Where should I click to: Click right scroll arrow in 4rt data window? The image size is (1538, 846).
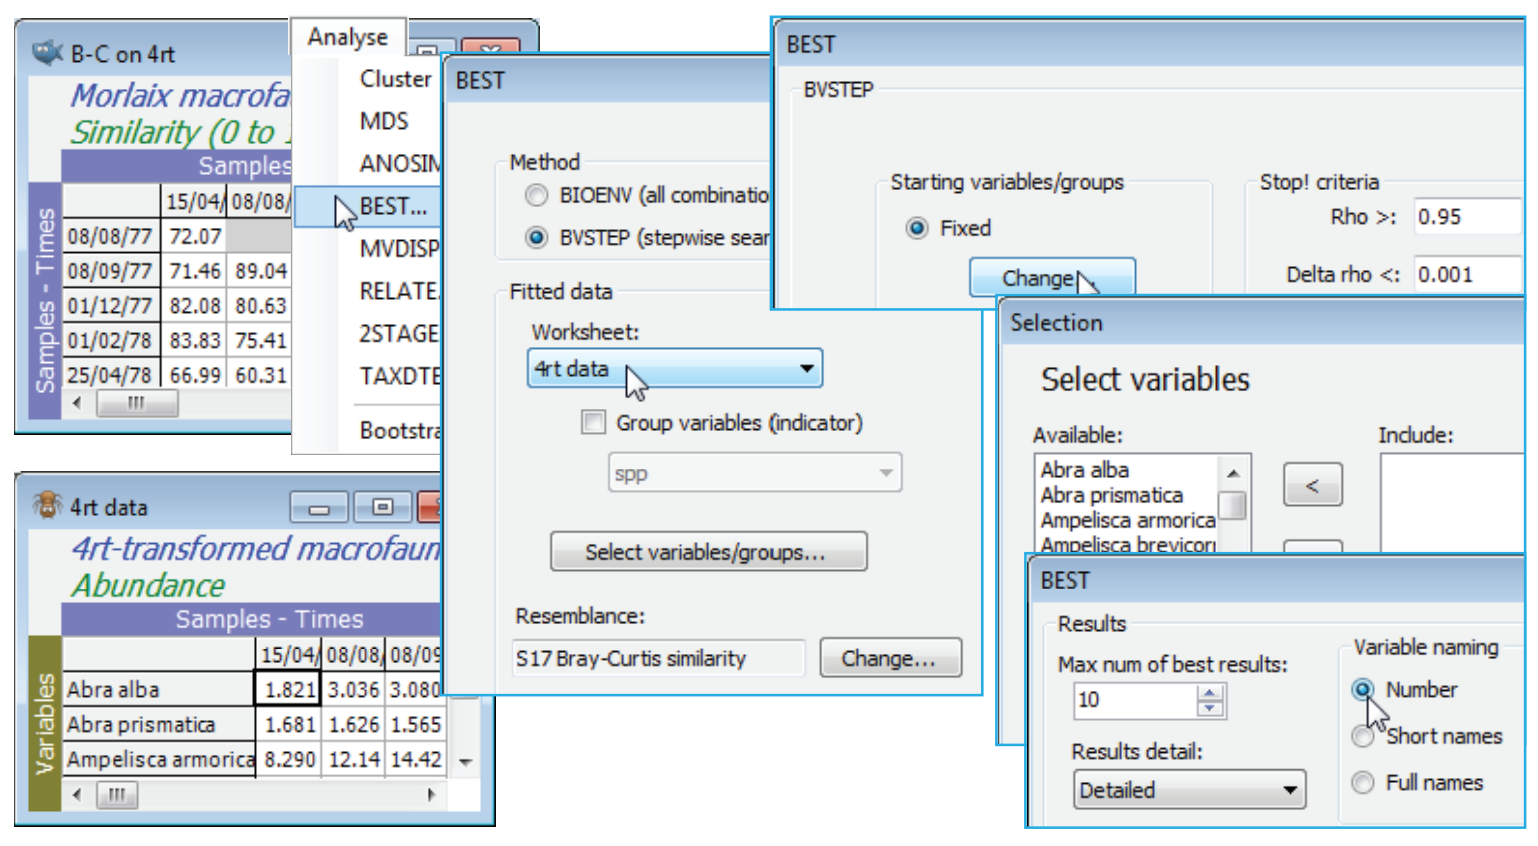tap(431, 795)
